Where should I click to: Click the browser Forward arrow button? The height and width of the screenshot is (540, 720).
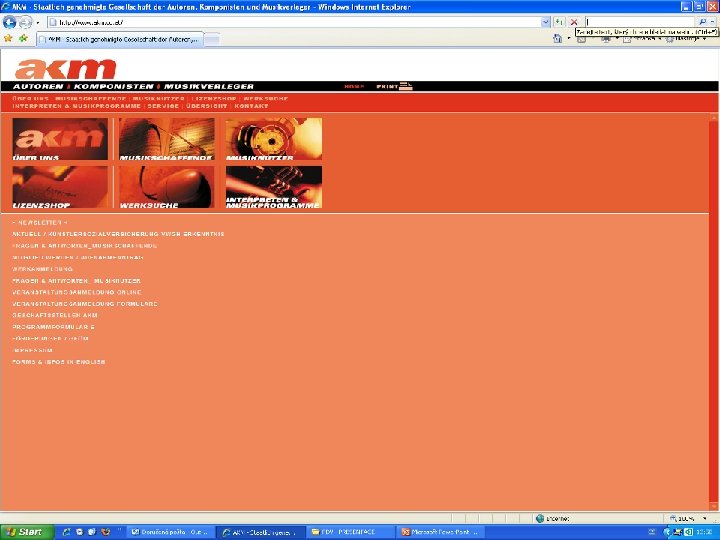[26, 22]
